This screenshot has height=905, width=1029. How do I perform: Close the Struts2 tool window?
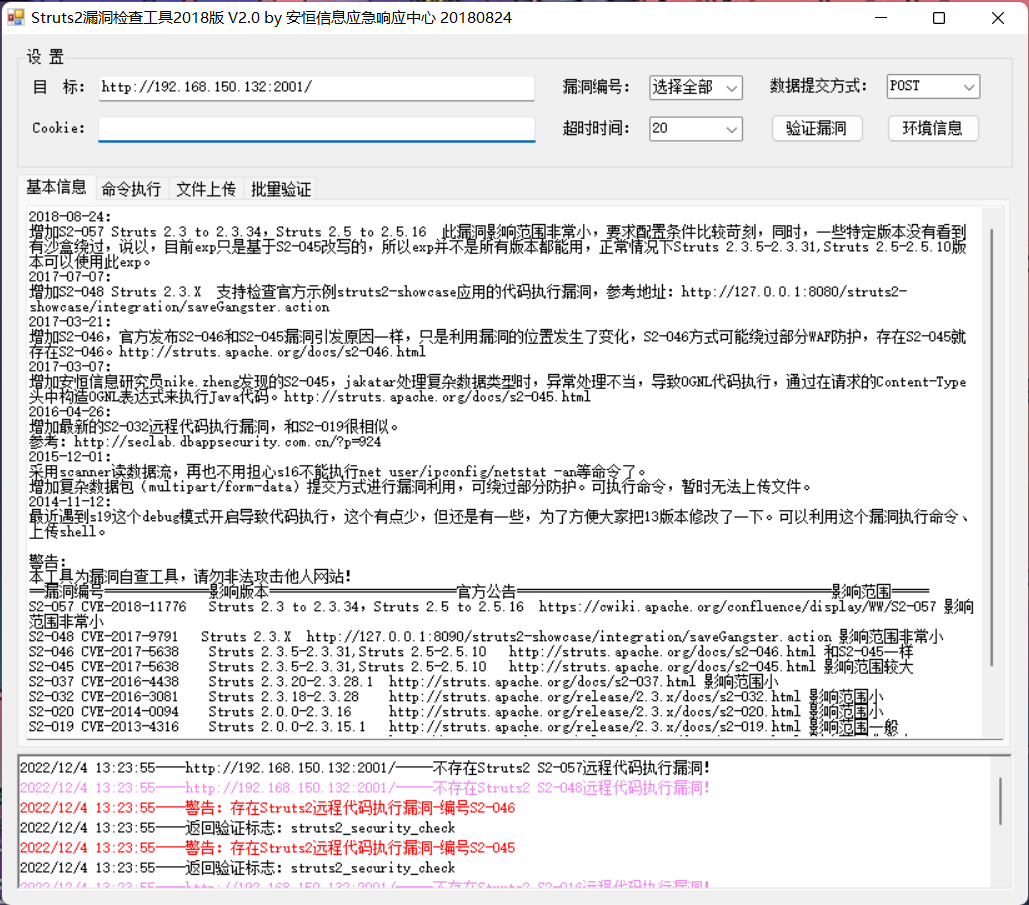point(998,18)
